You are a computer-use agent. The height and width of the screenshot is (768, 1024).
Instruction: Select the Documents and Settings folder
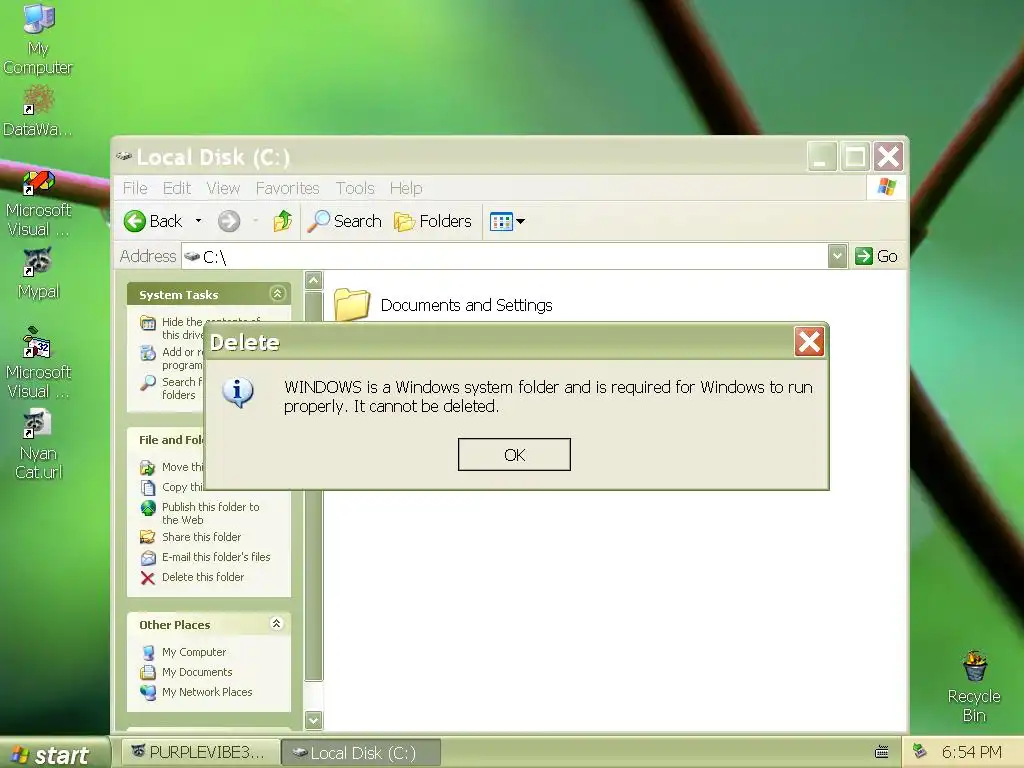(443, 305)
